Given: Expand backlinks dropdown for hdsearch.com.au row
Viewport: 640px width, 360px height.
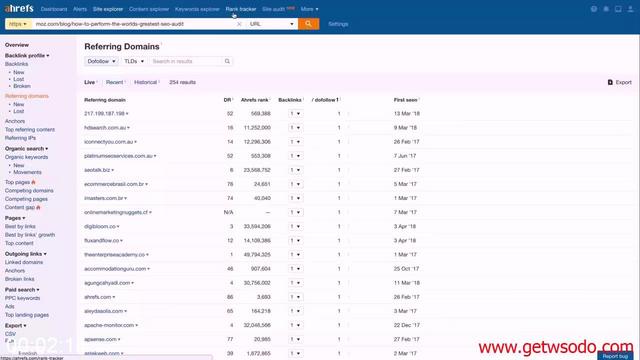Looking at the screenshot, I should (296, 128).
